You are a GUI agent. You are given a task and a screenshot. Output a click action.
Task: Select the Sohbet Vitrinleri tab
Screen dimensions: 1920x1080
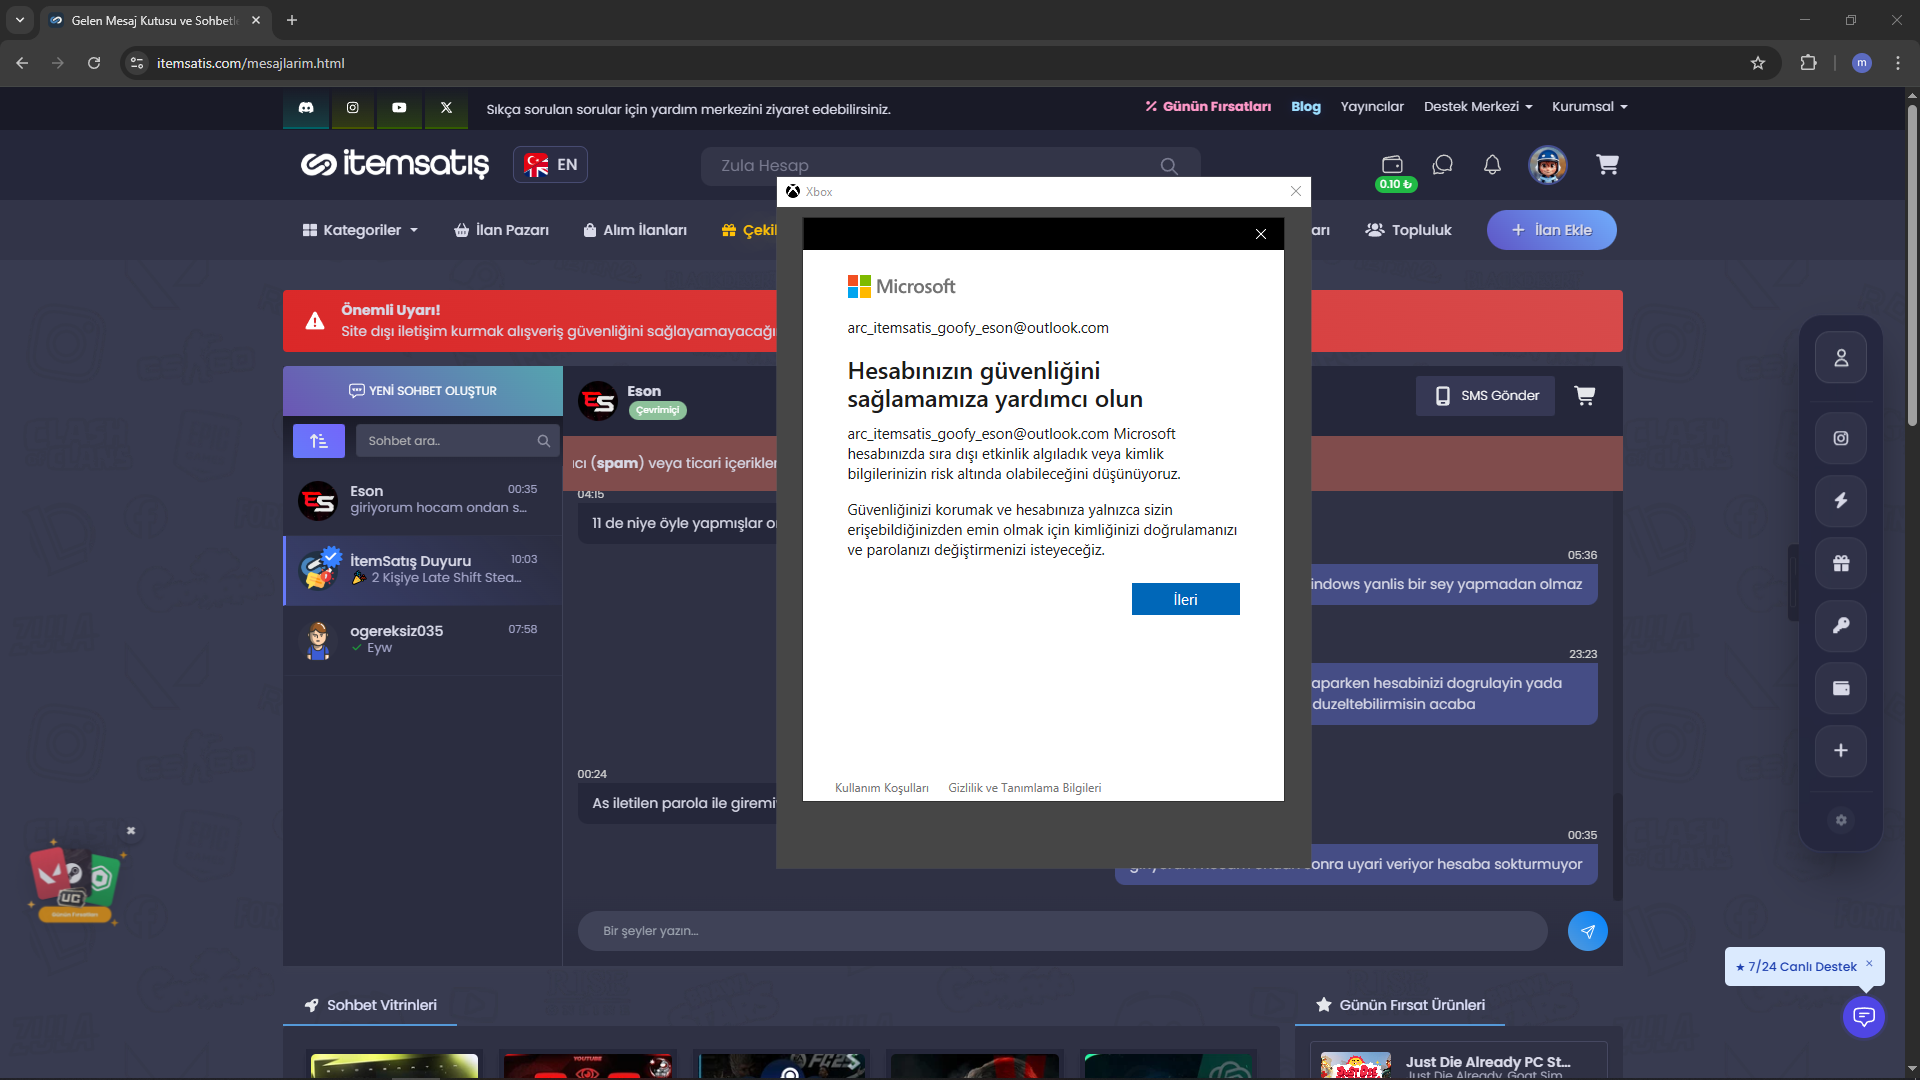pos(370,1005)
